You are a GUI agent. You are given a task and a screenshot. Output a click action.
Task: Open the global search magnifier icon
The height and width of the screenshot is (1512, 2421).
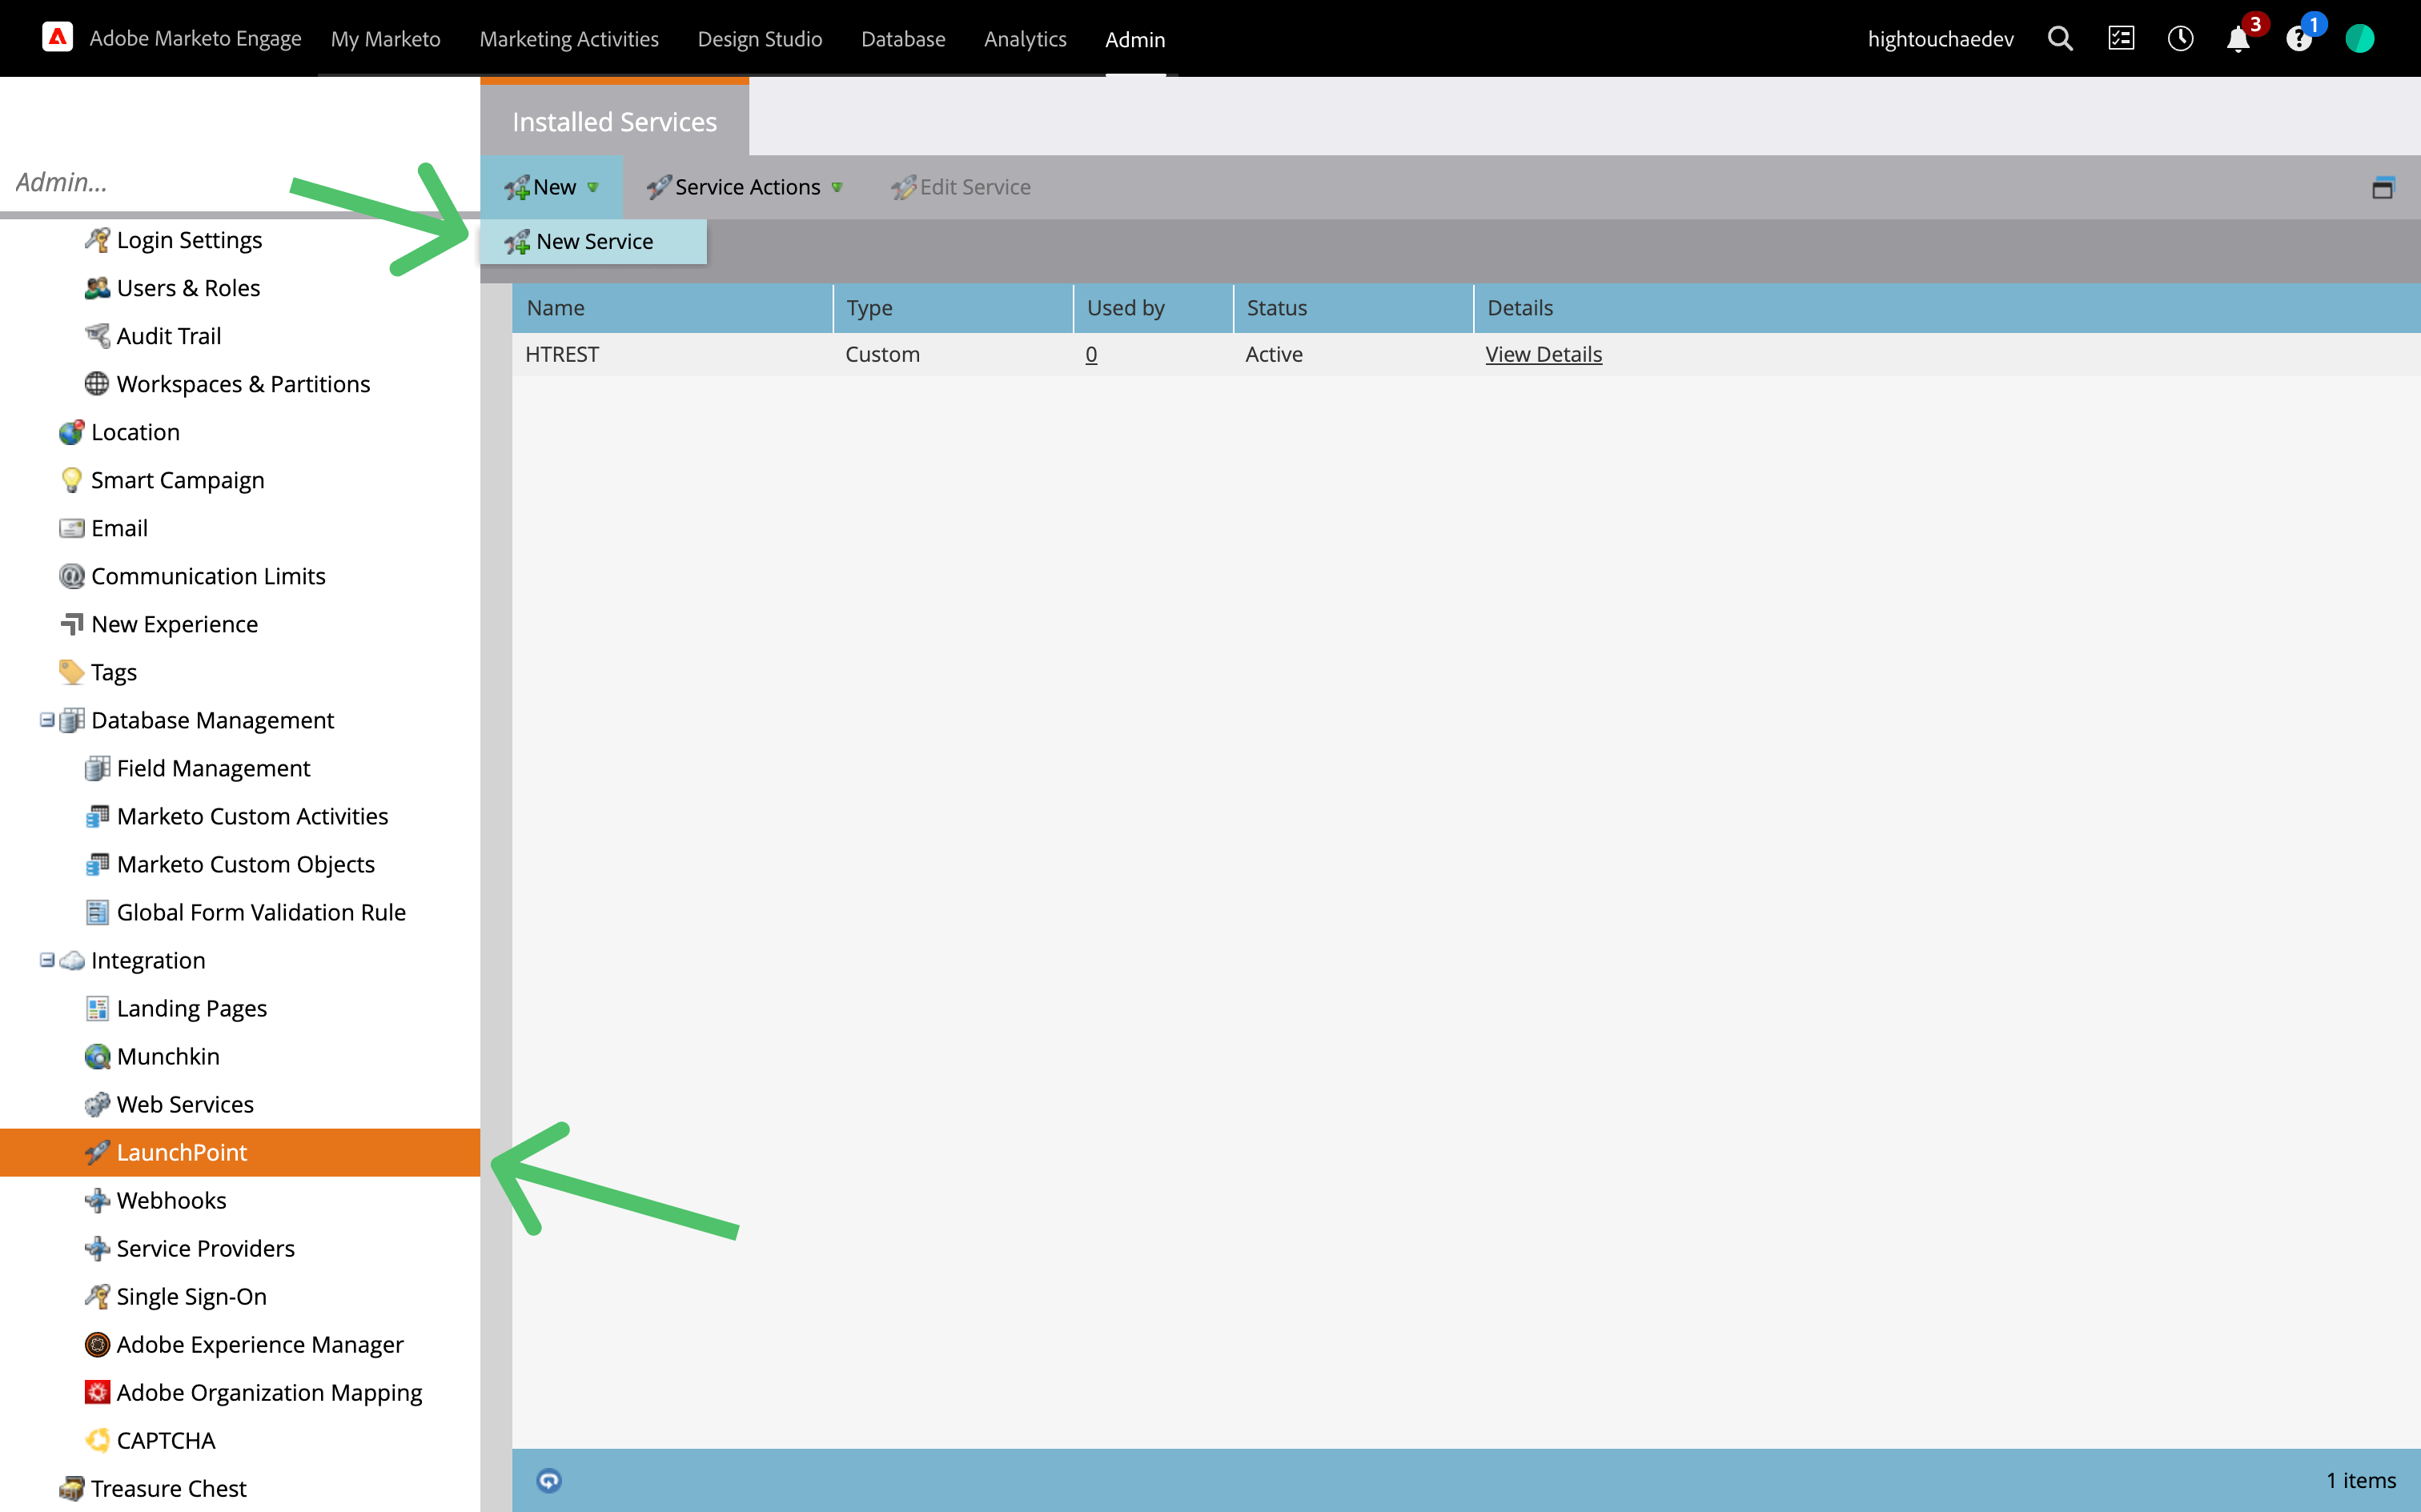(2060, 39)
